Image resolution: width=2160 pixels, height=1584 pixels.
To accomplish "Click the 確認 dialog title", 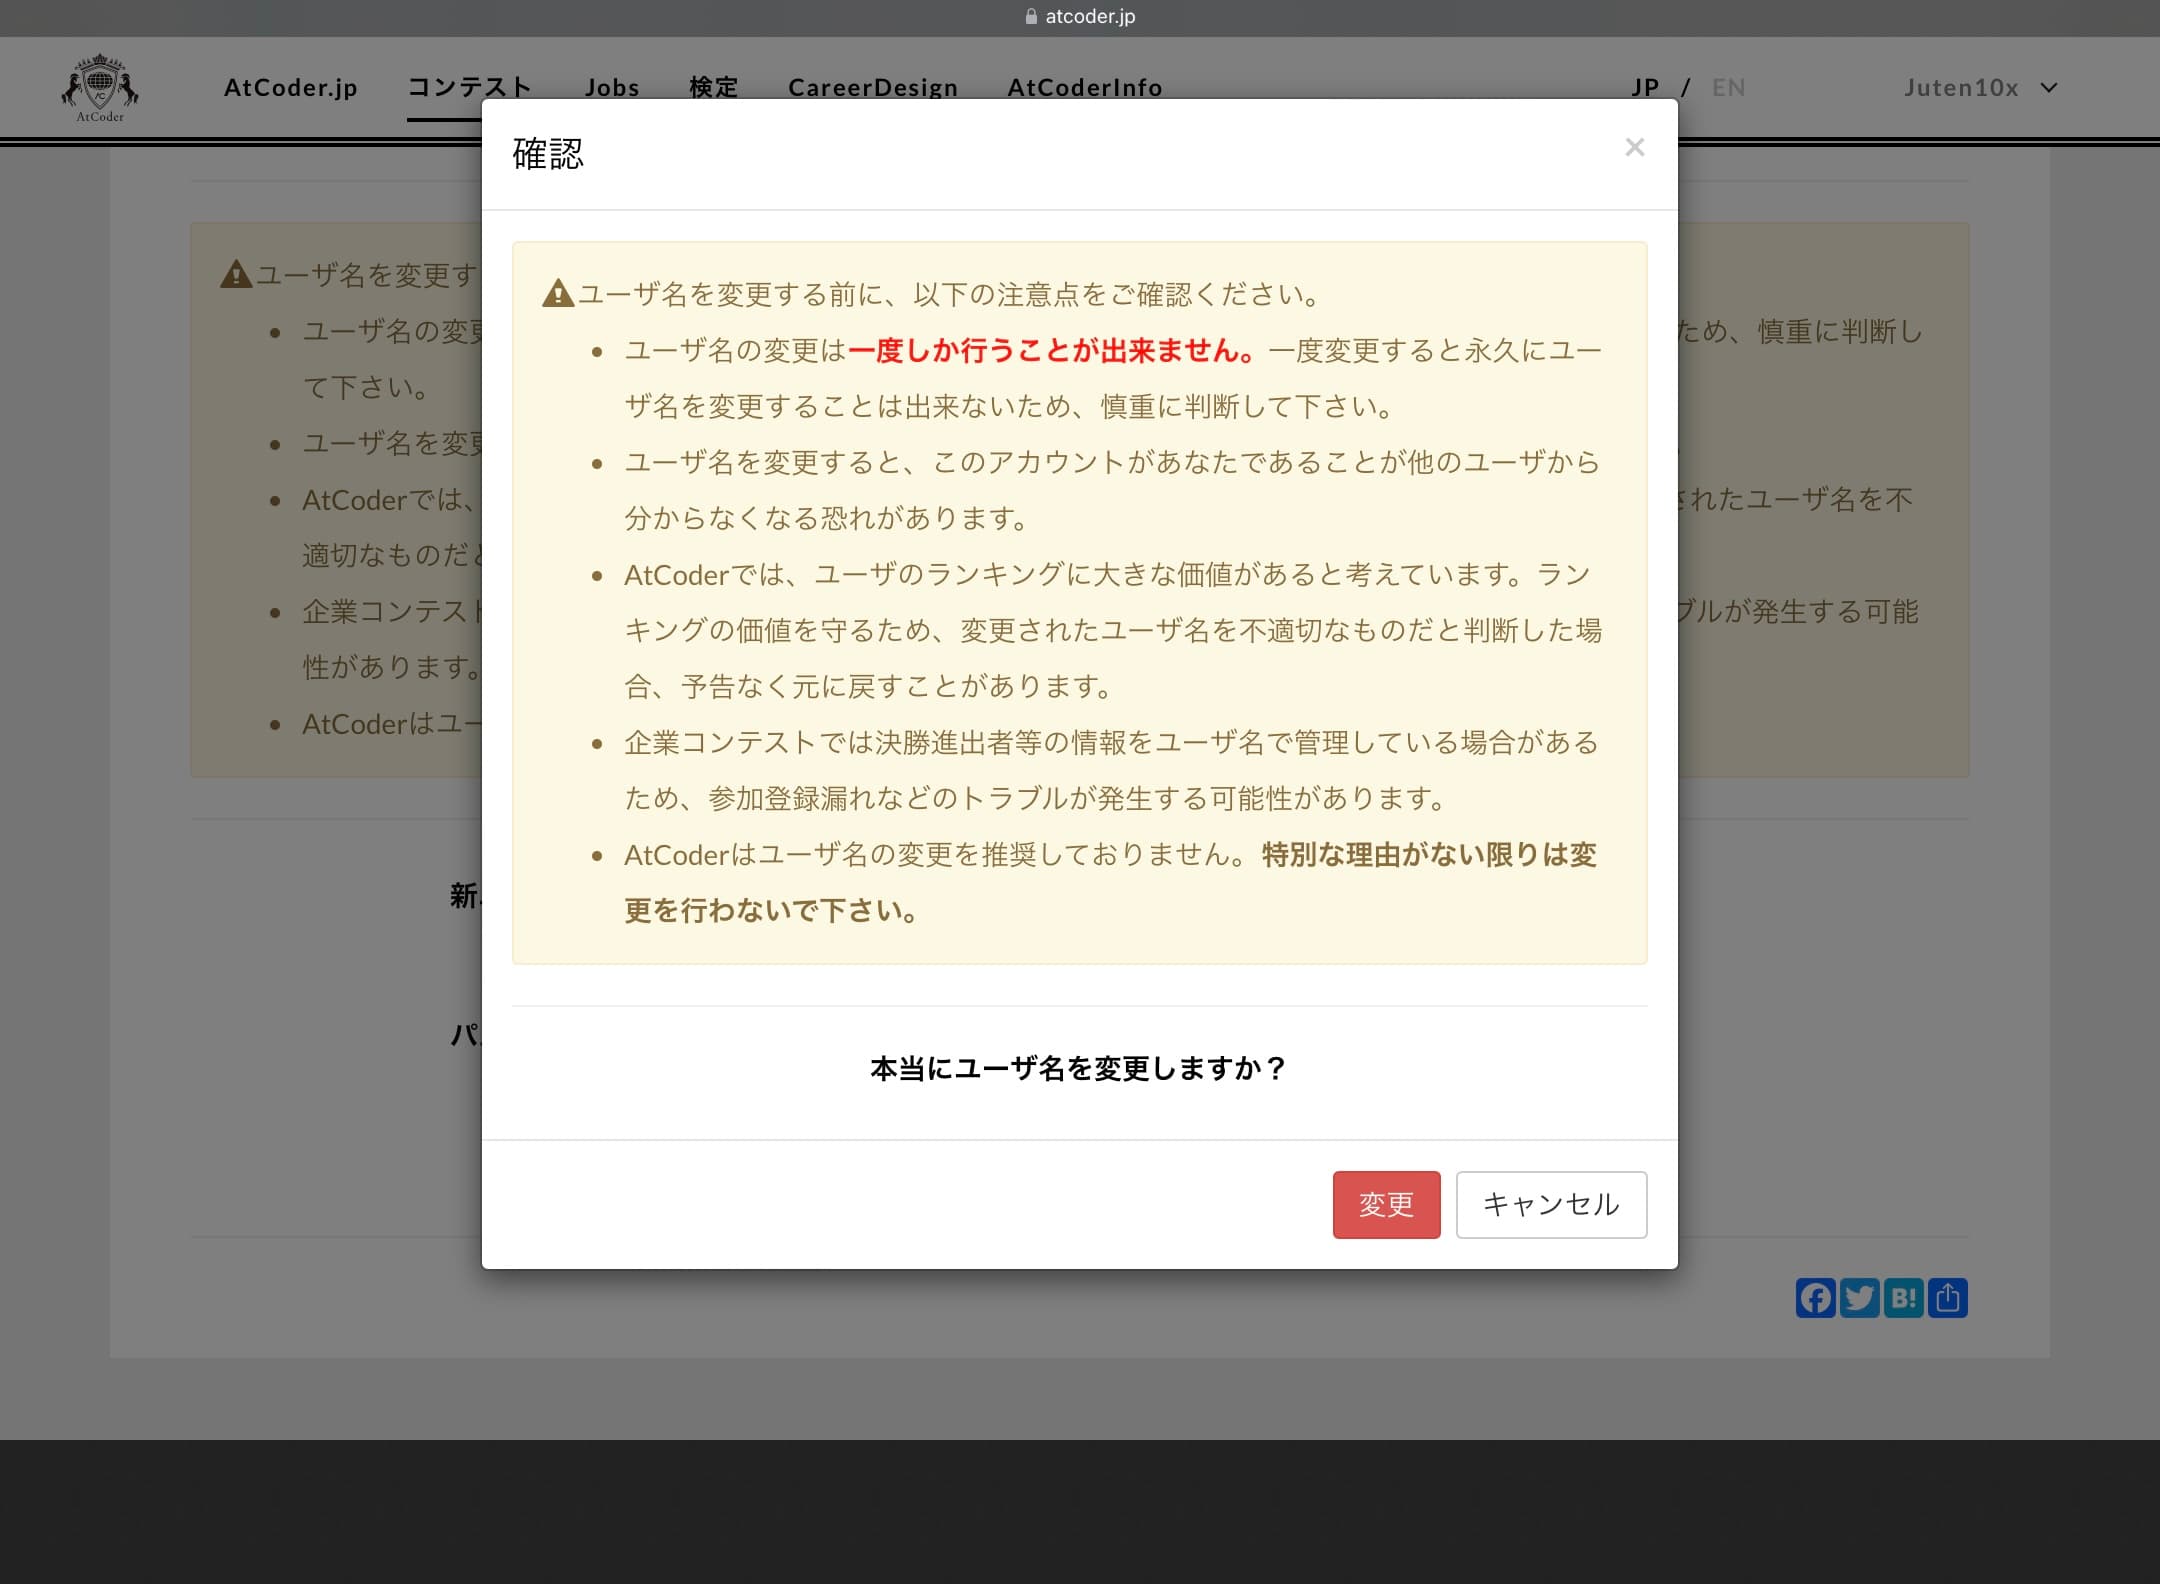I will 548,154.
